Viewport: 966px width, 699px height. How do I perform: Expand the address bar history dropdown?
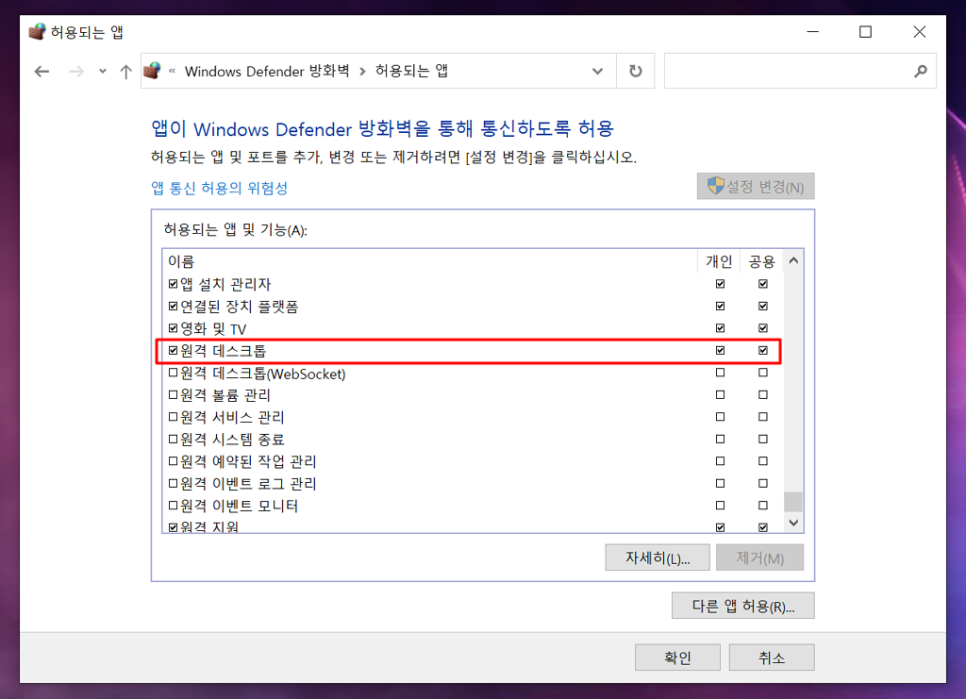click(597, 71)
